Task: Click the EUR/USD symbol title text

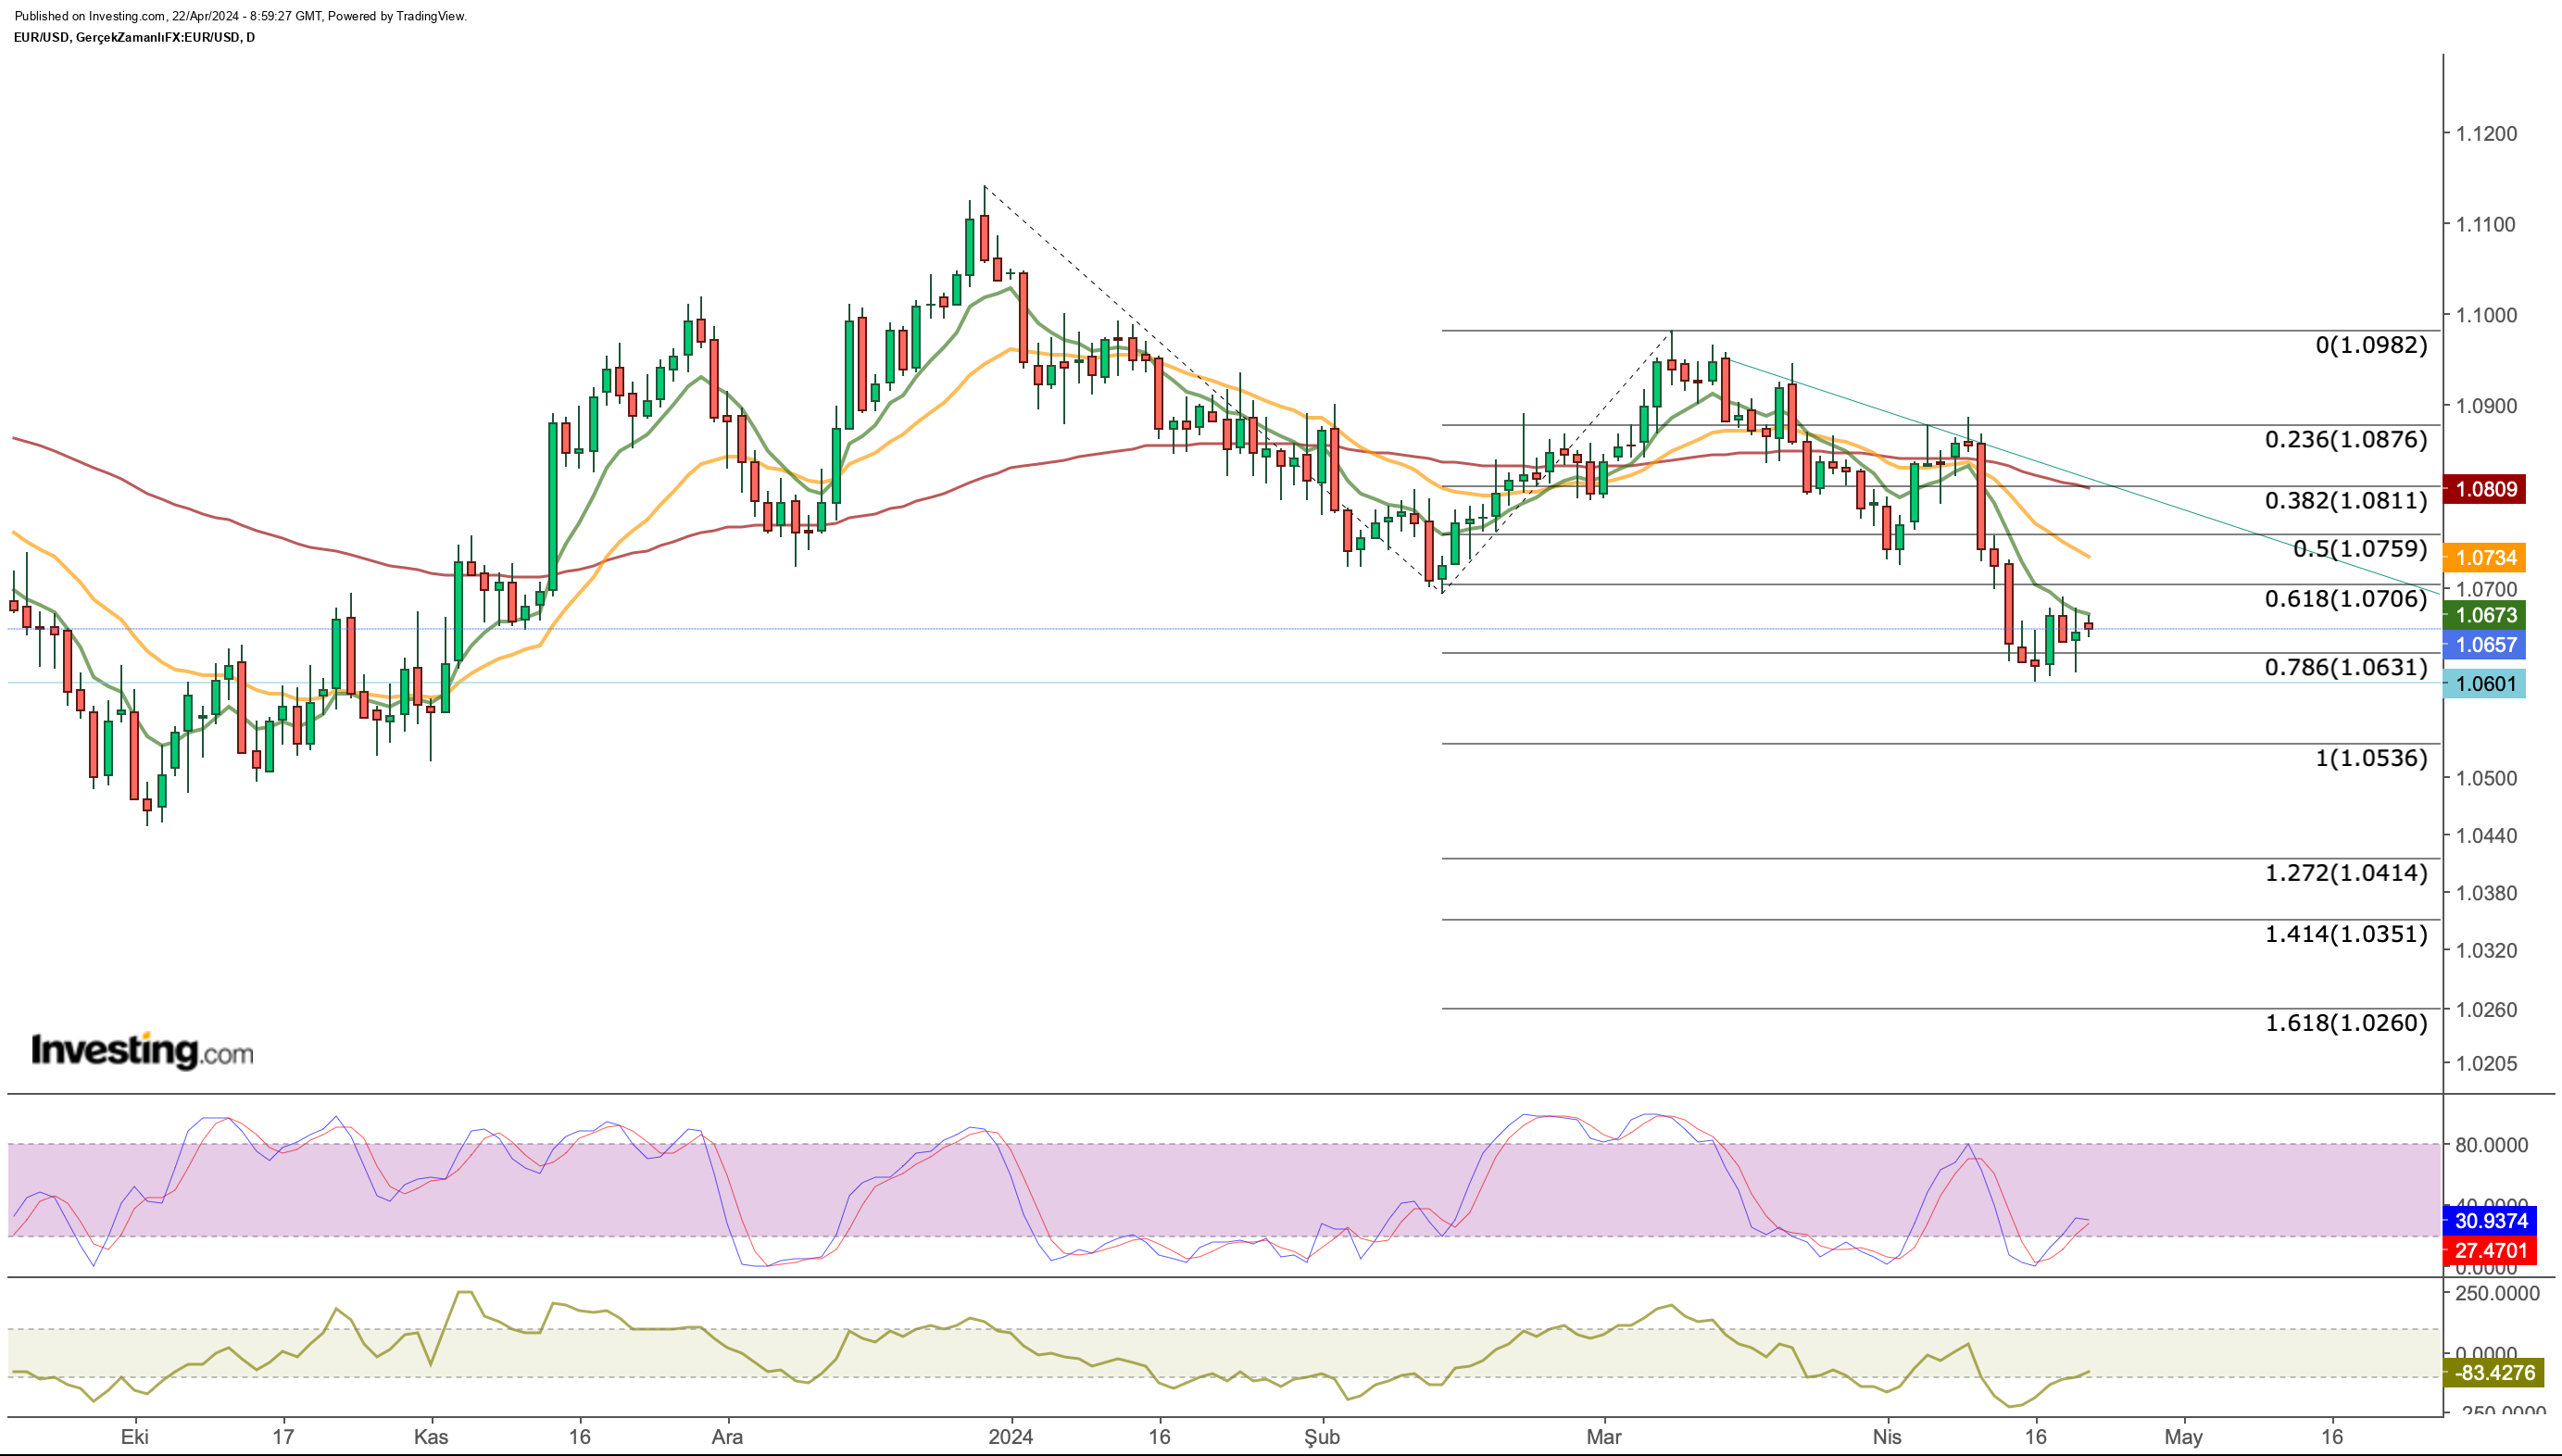Action: point(134,38)
